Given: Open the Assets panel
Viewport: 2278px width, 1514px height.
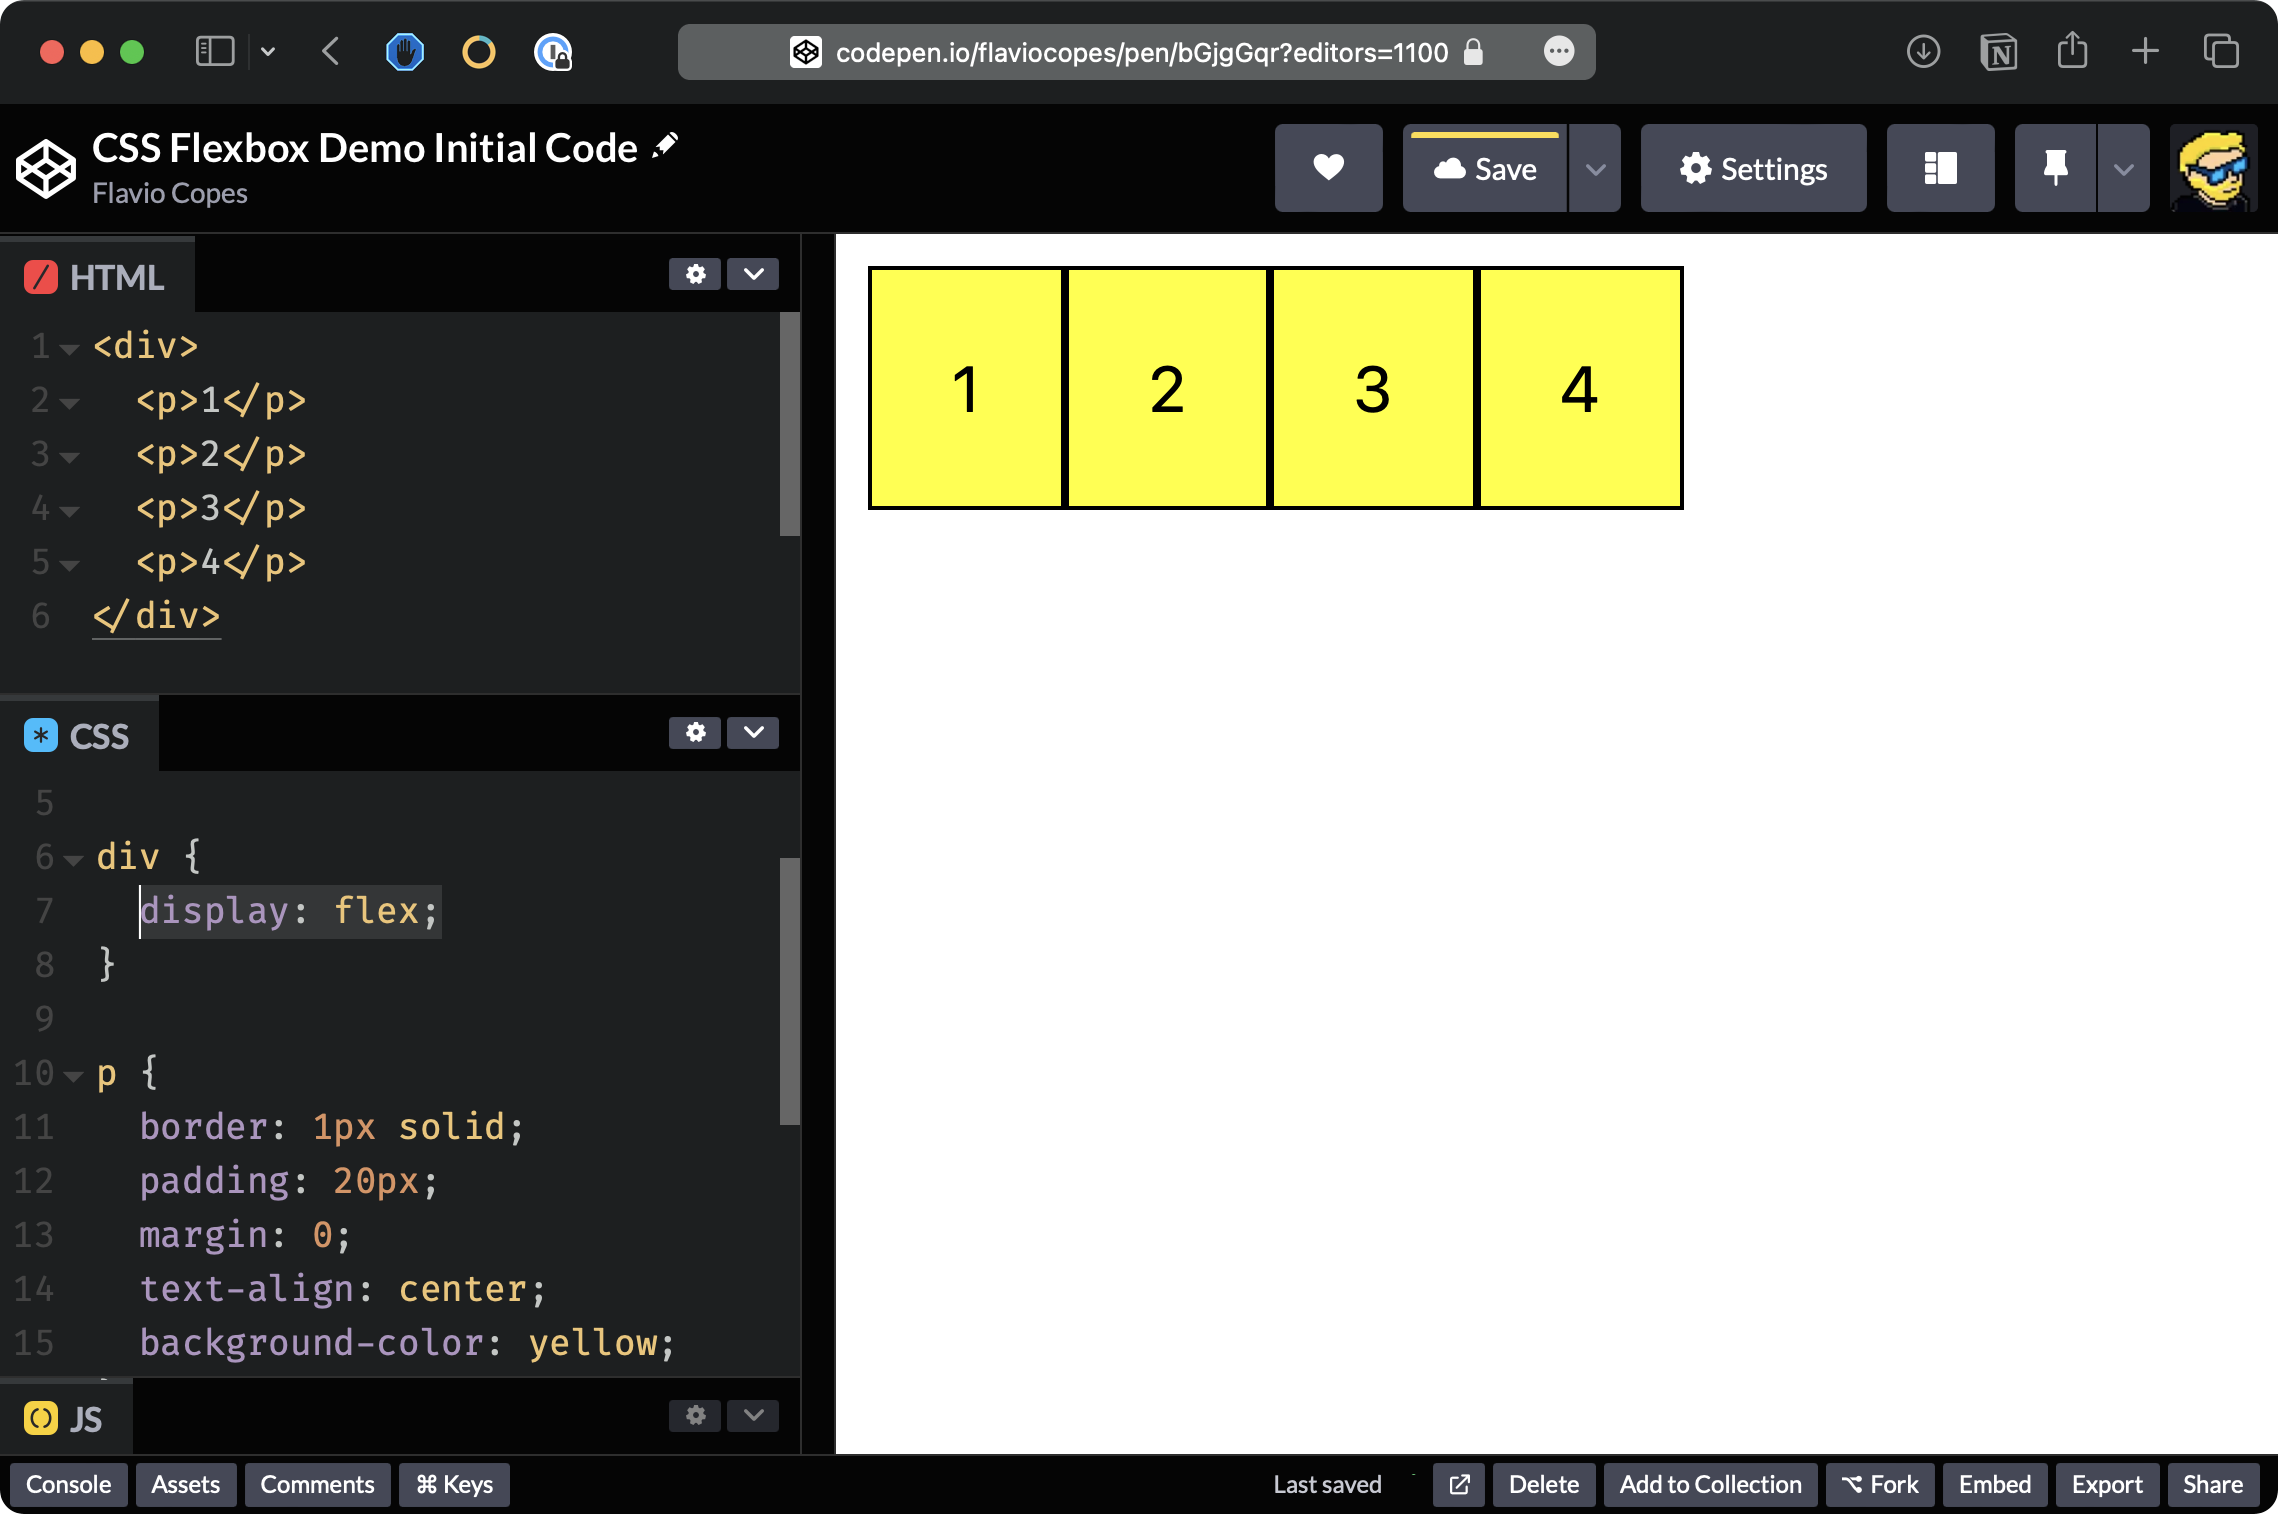Looking at the screenshot, I should pos(185,1485).
